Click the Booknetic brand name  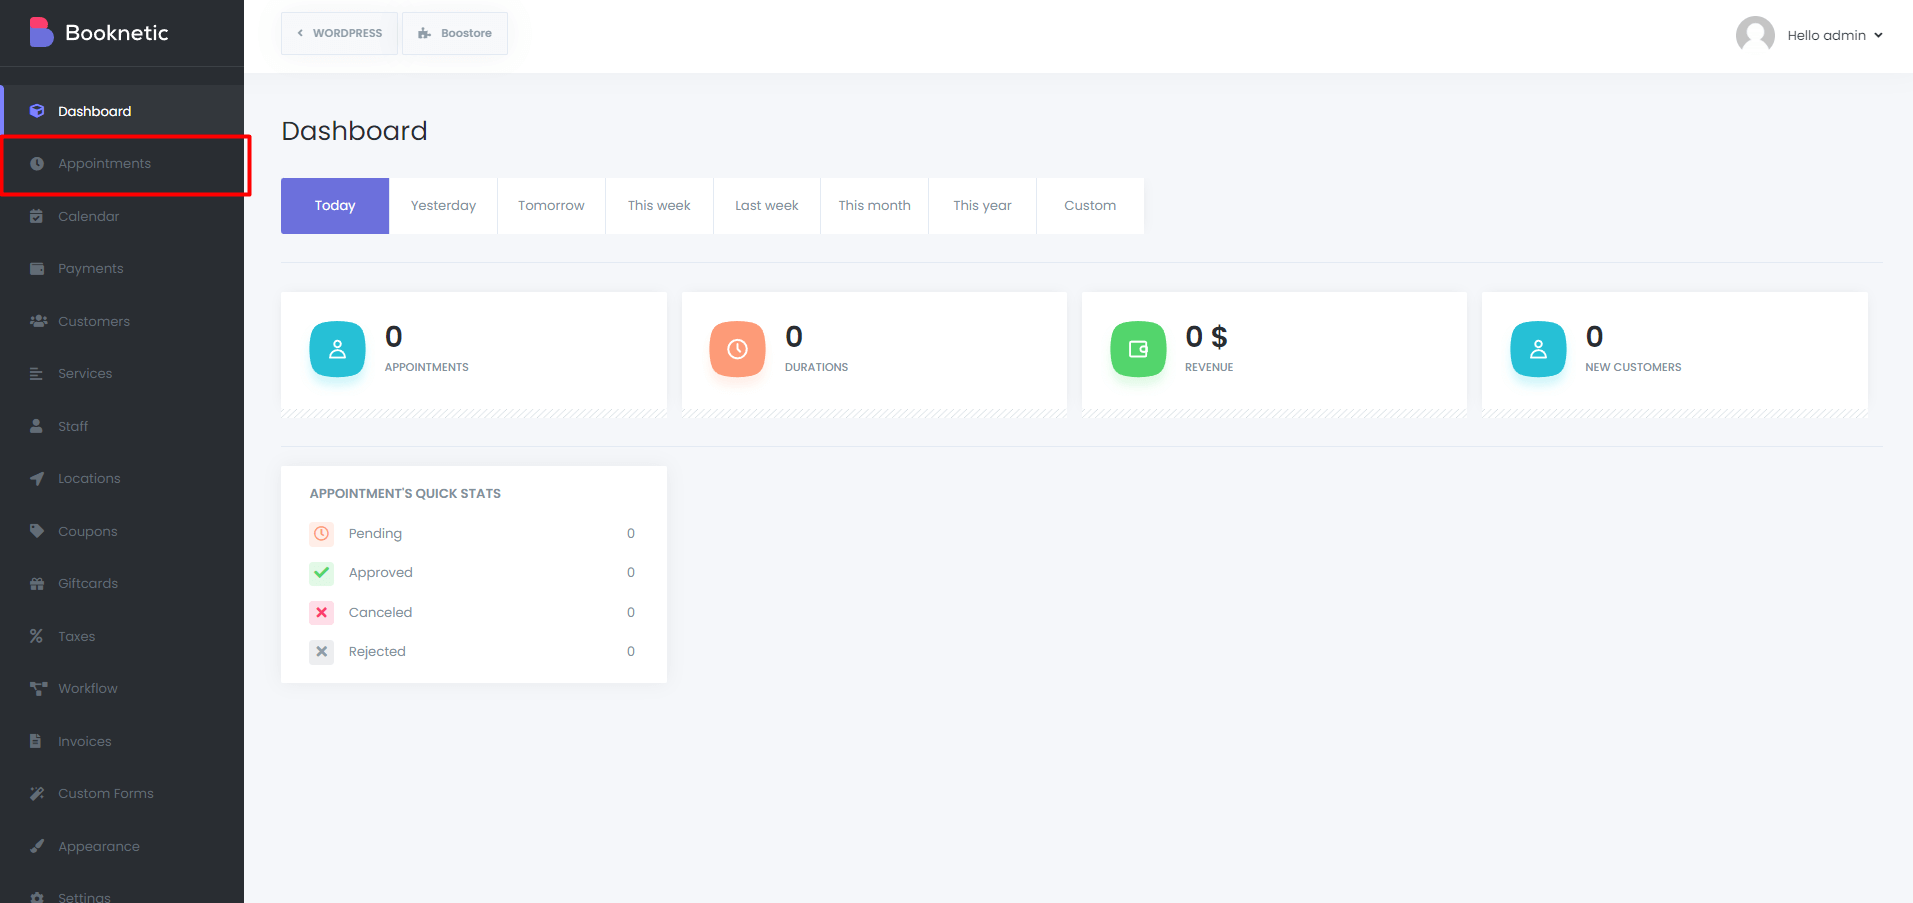click(x=117, y=32)
